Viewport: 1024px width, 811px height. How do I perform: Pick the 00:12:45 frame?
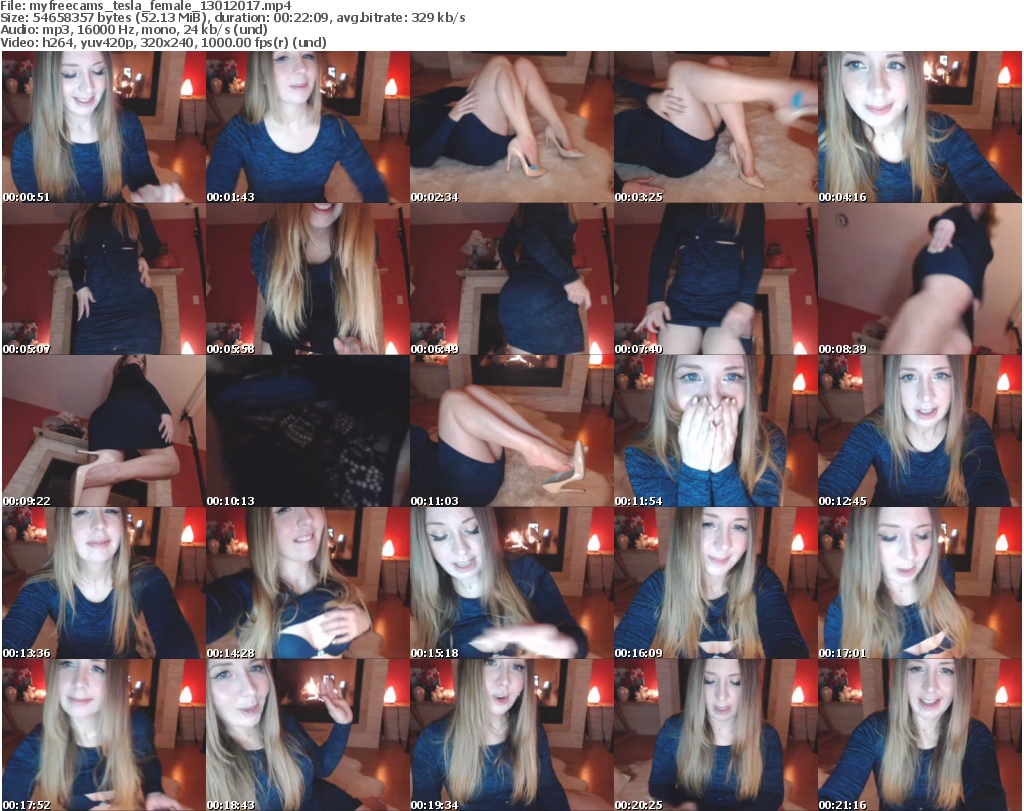(x=920, y=431)
